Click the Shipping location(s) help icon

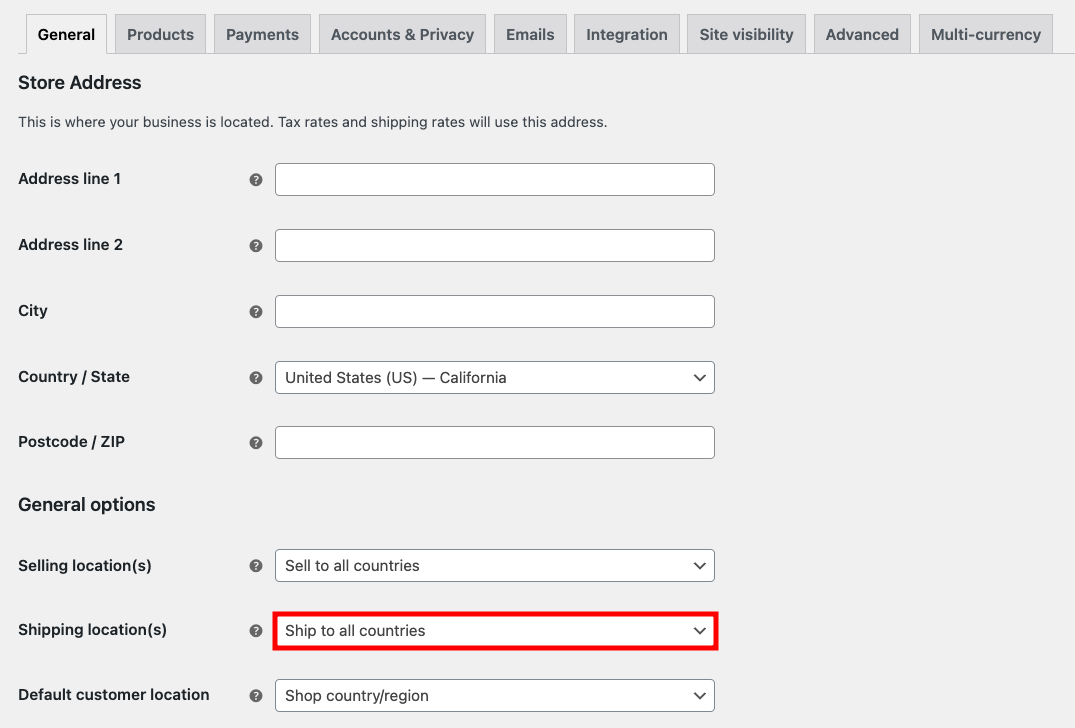coord(256,630)
